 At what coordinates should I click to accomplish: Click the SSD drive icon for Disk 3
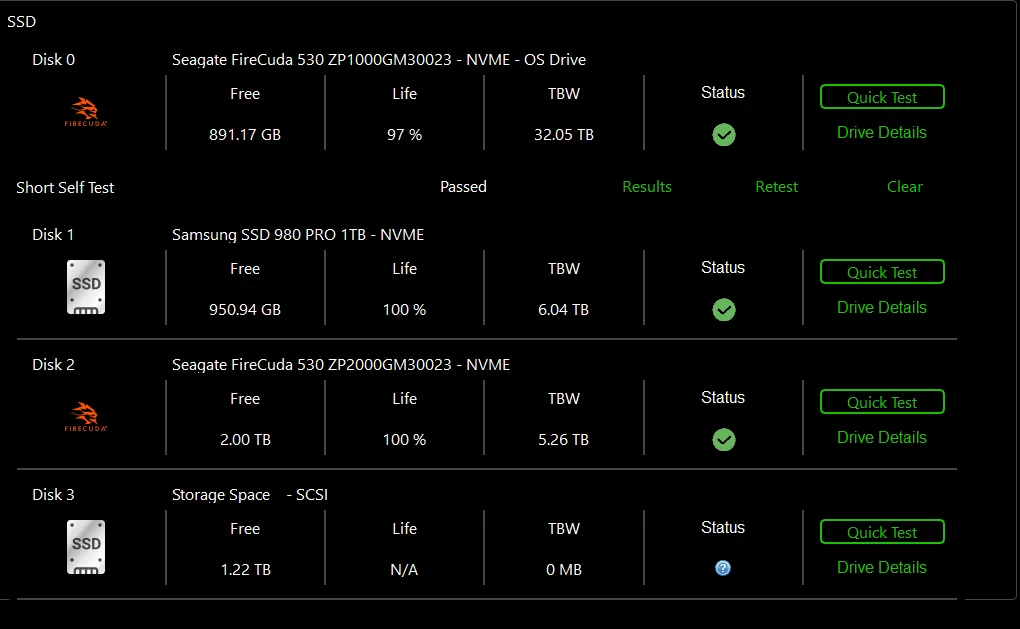coord(86,547)
